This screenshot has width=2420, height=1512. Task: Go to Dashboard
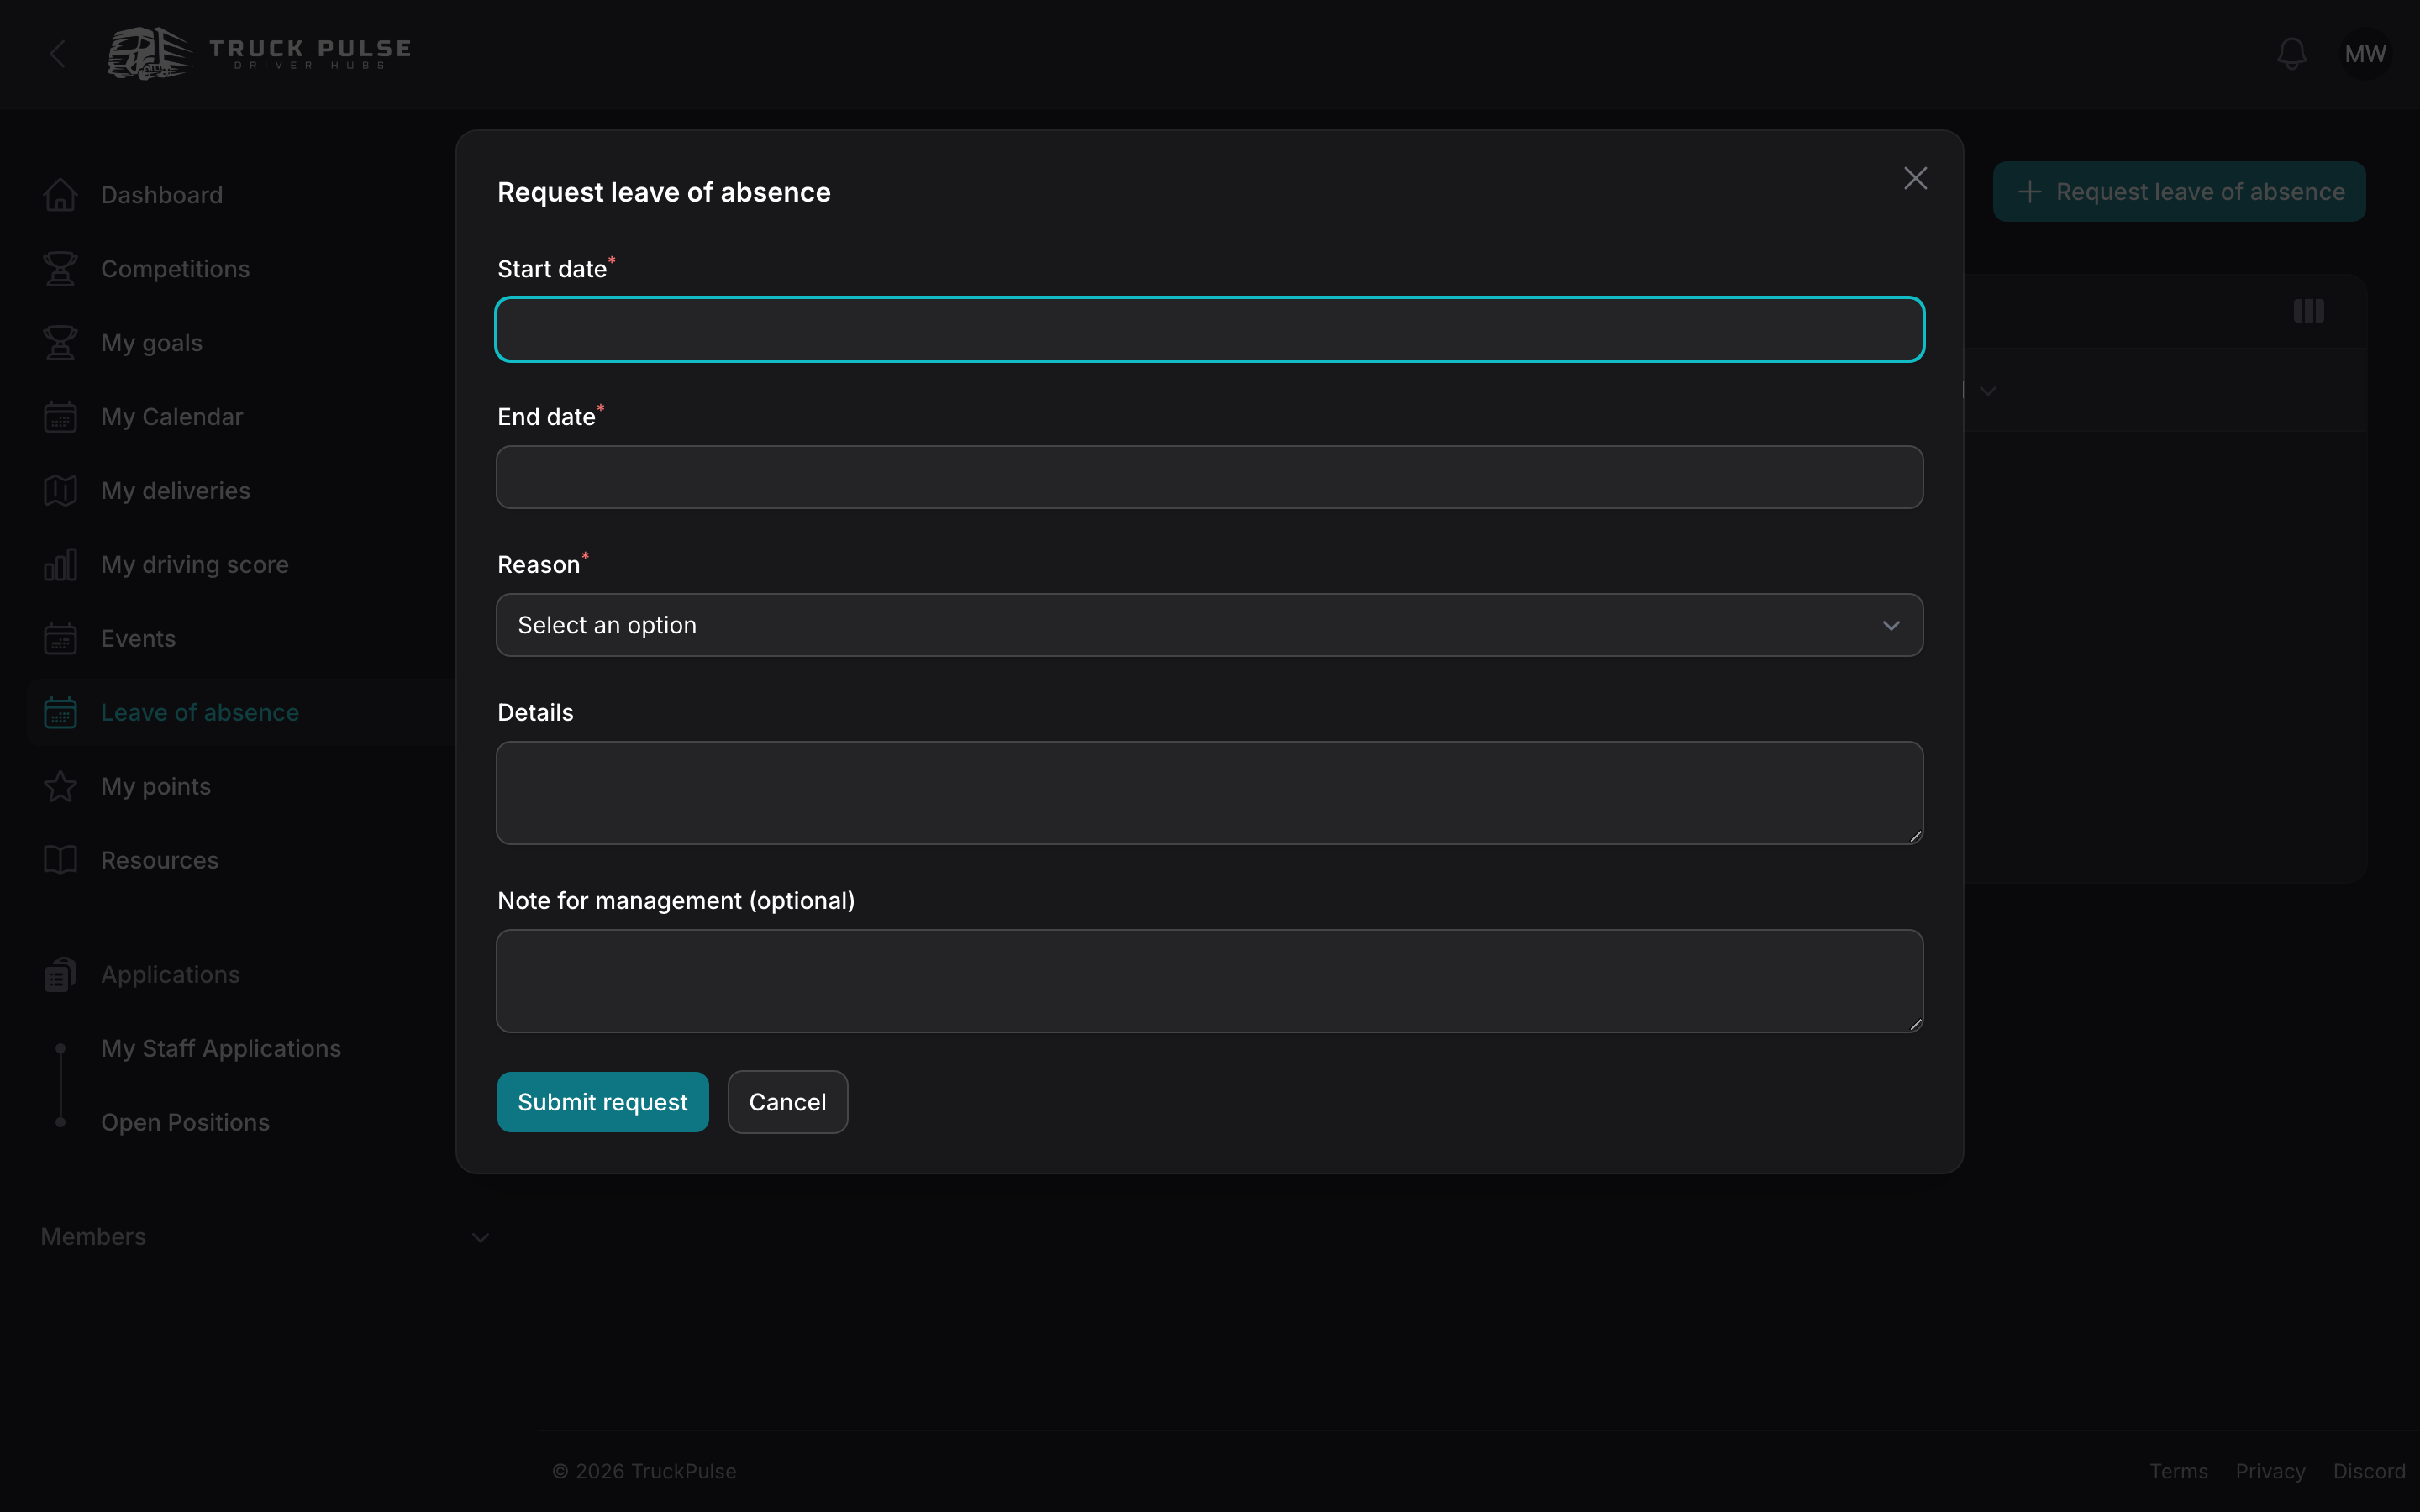point(162,195)
